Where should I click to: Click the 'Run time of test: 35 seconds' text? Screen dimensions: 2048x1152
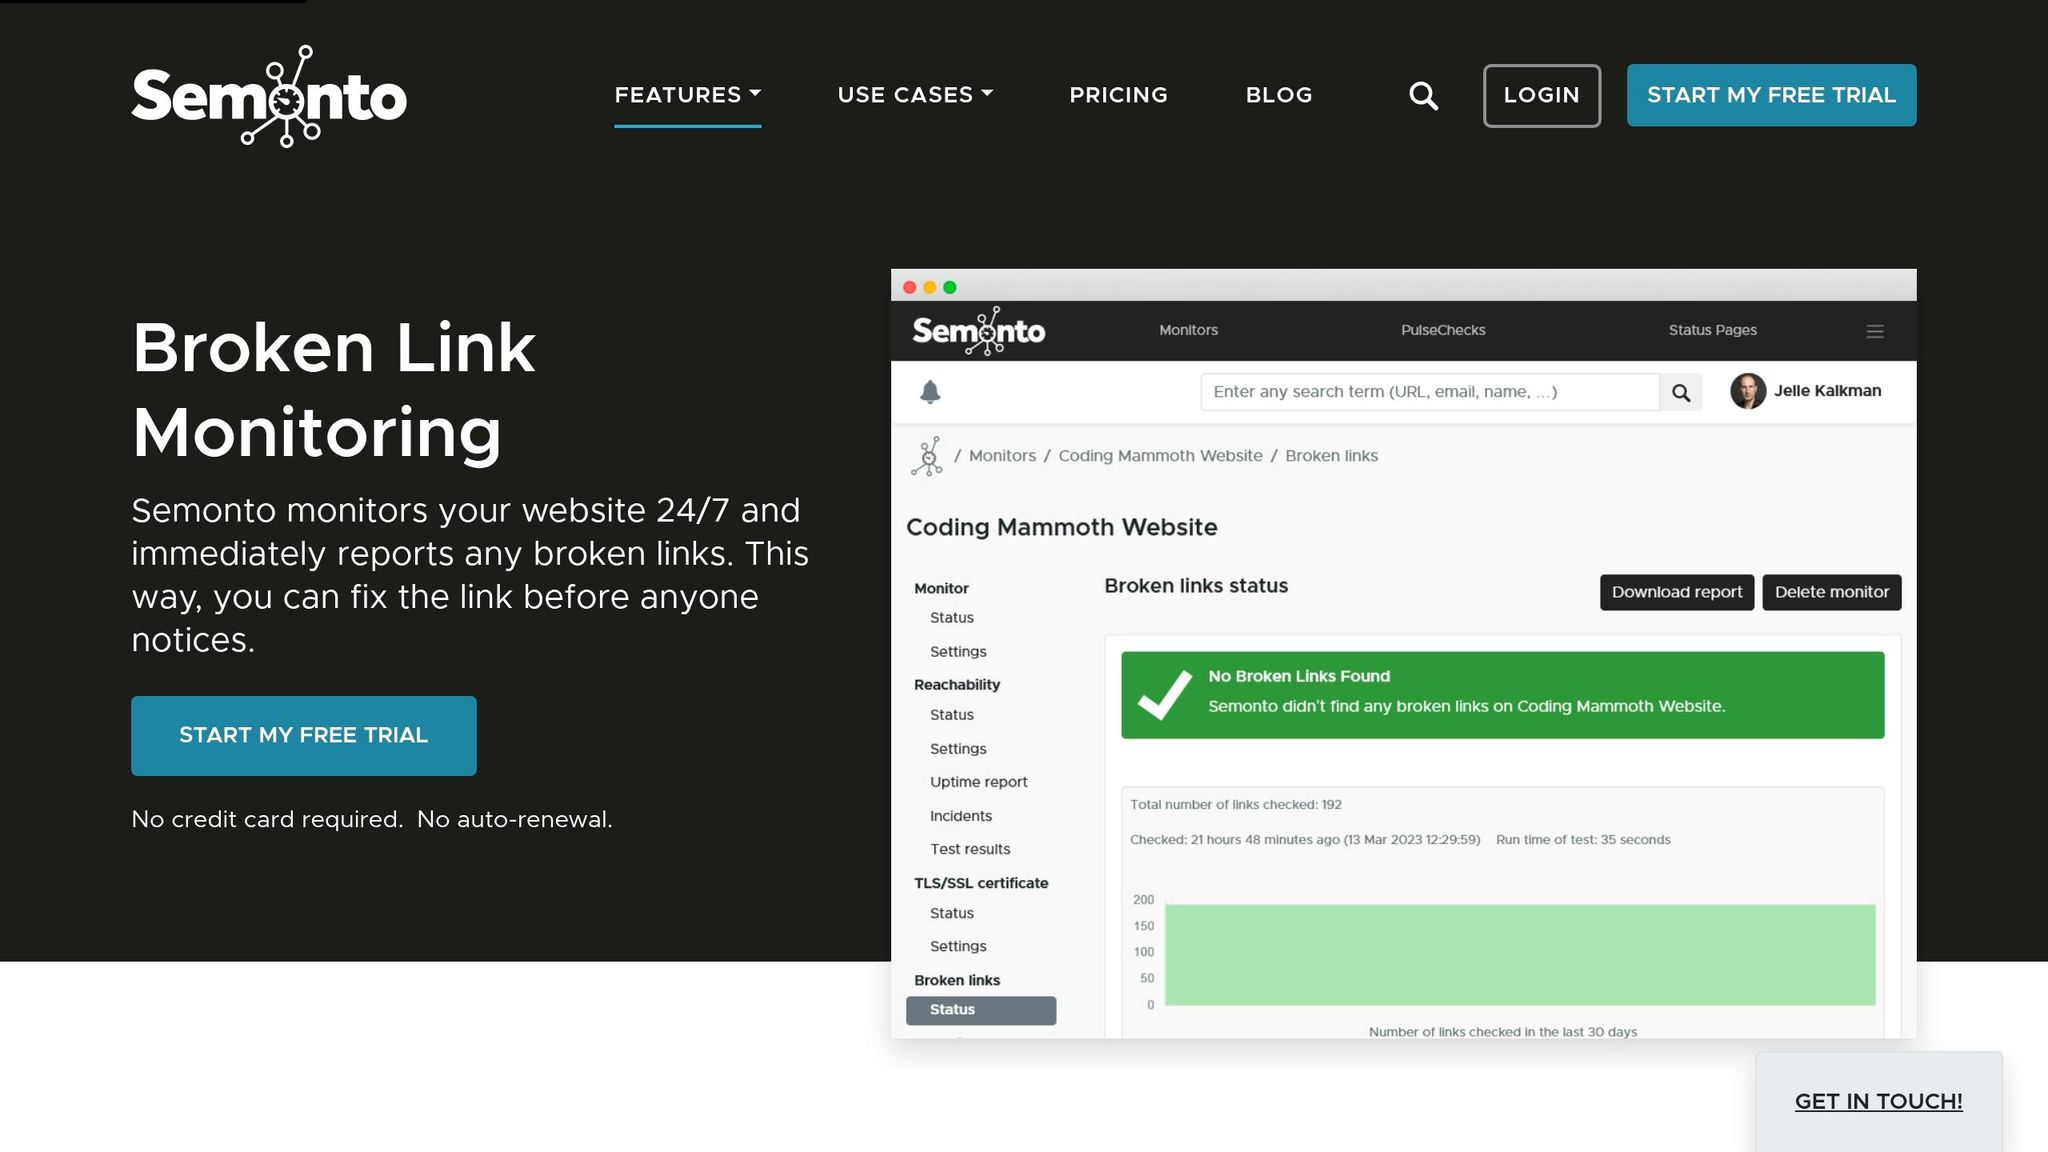[x=1583, y=840]
